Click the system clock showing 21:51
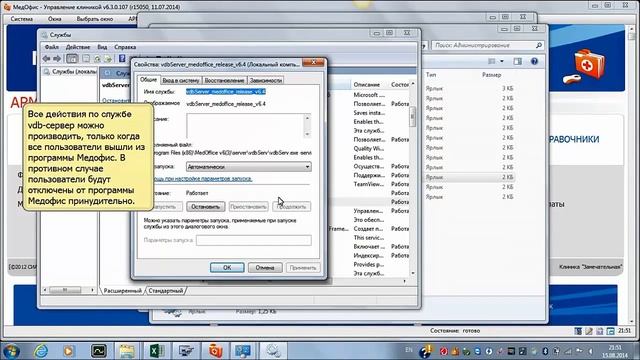 click(615, 351)
